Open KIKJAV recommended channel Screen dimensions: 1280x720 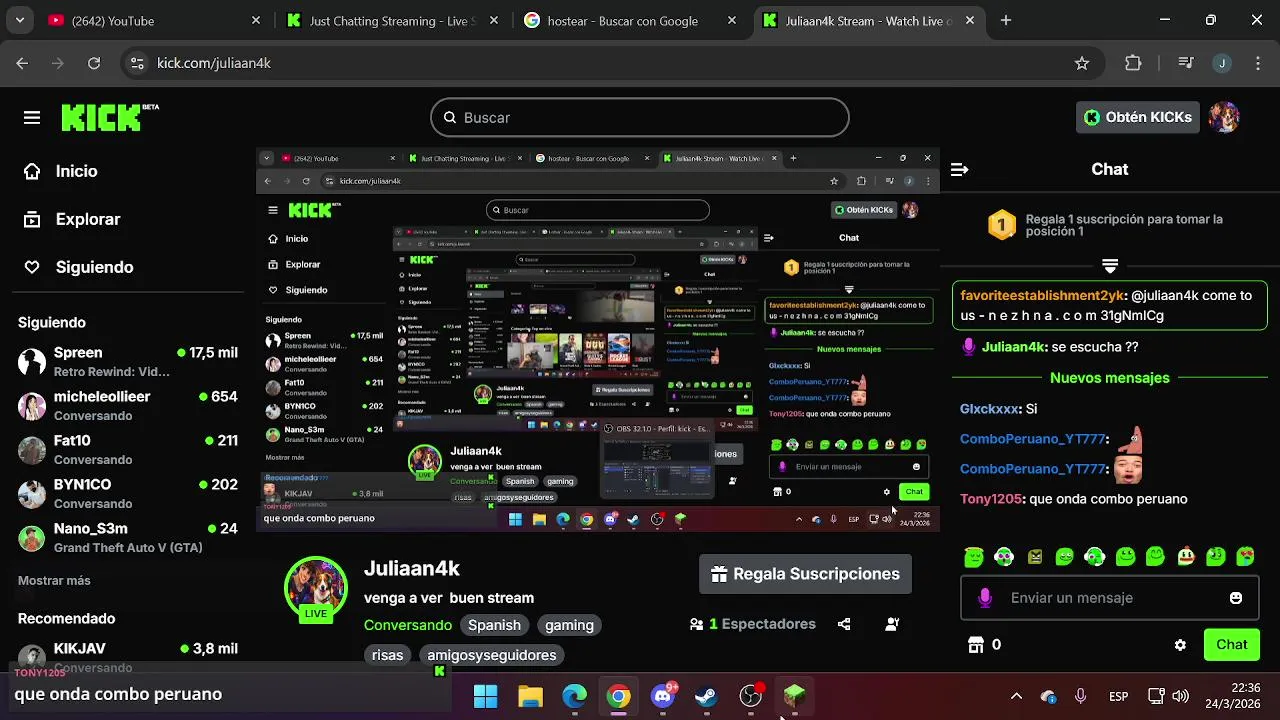(128, 656)
